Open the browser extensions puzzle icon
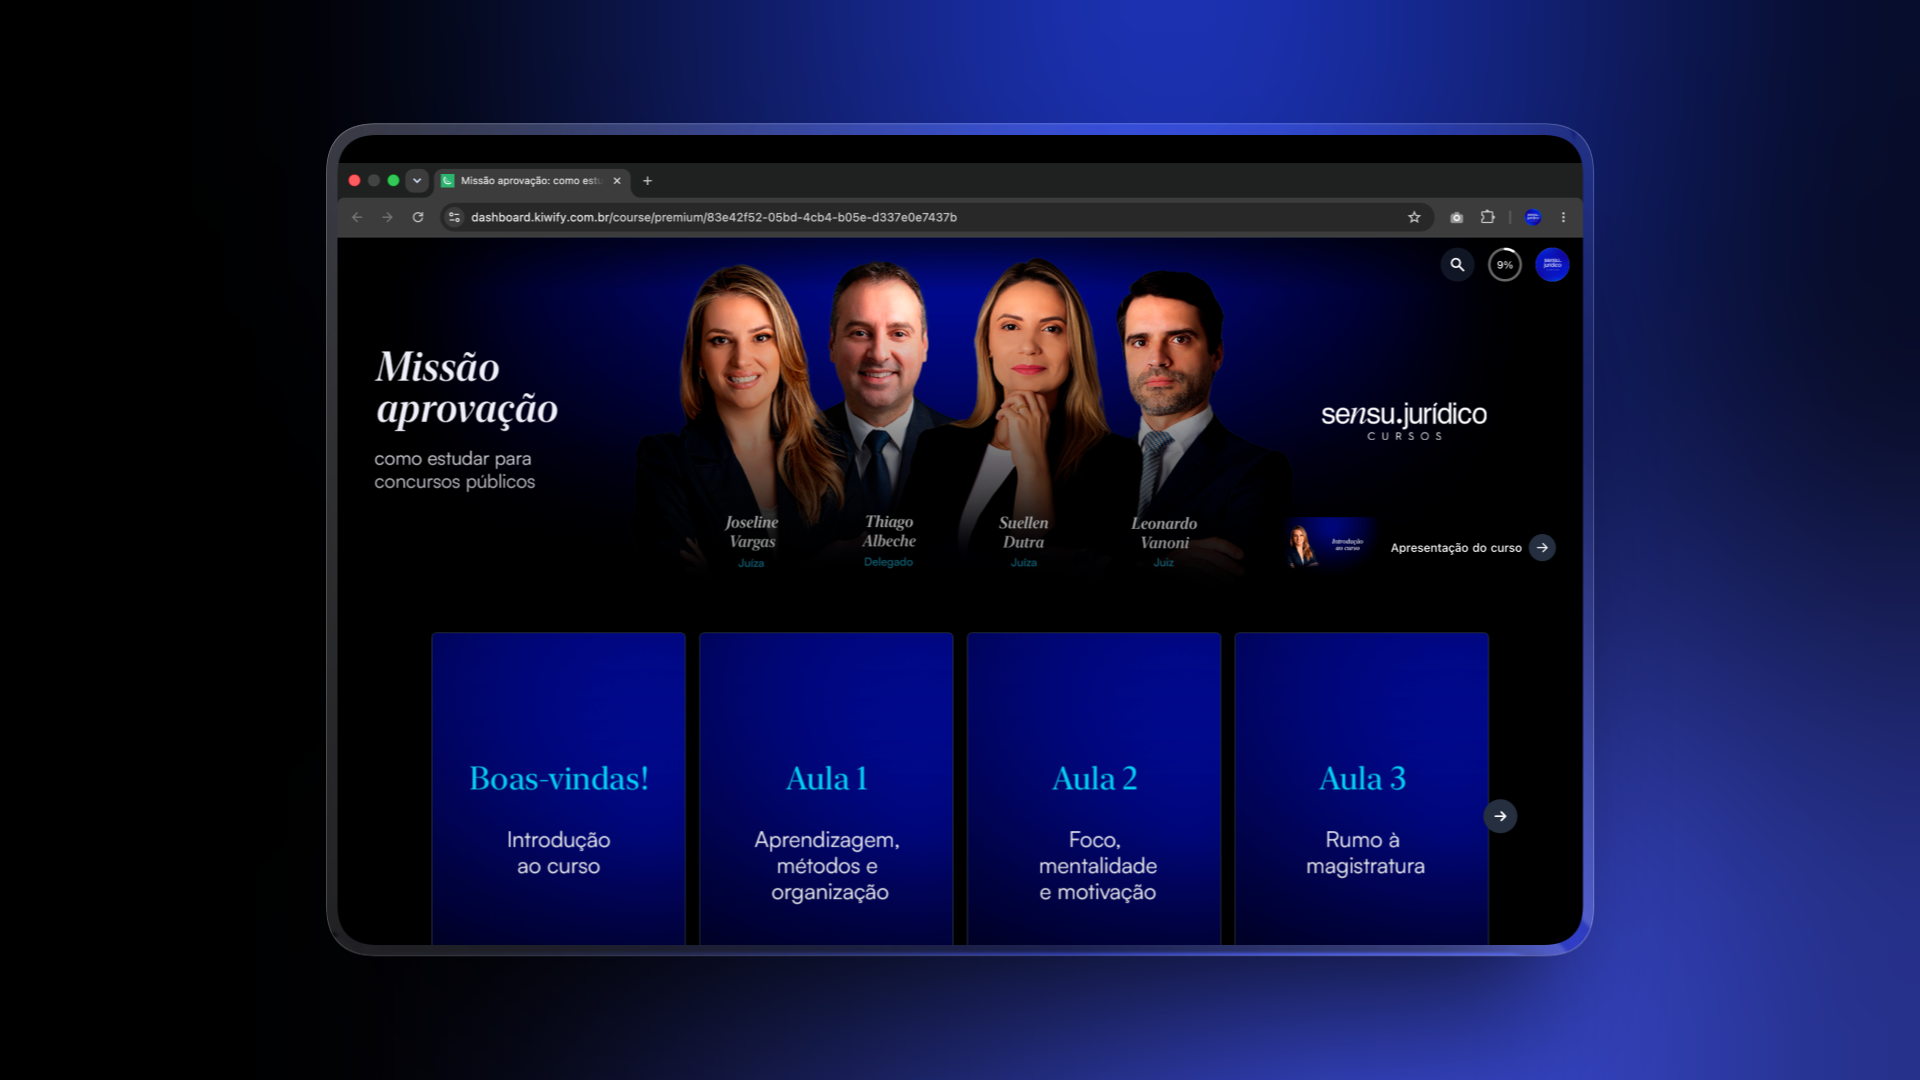 point(1487,217)
